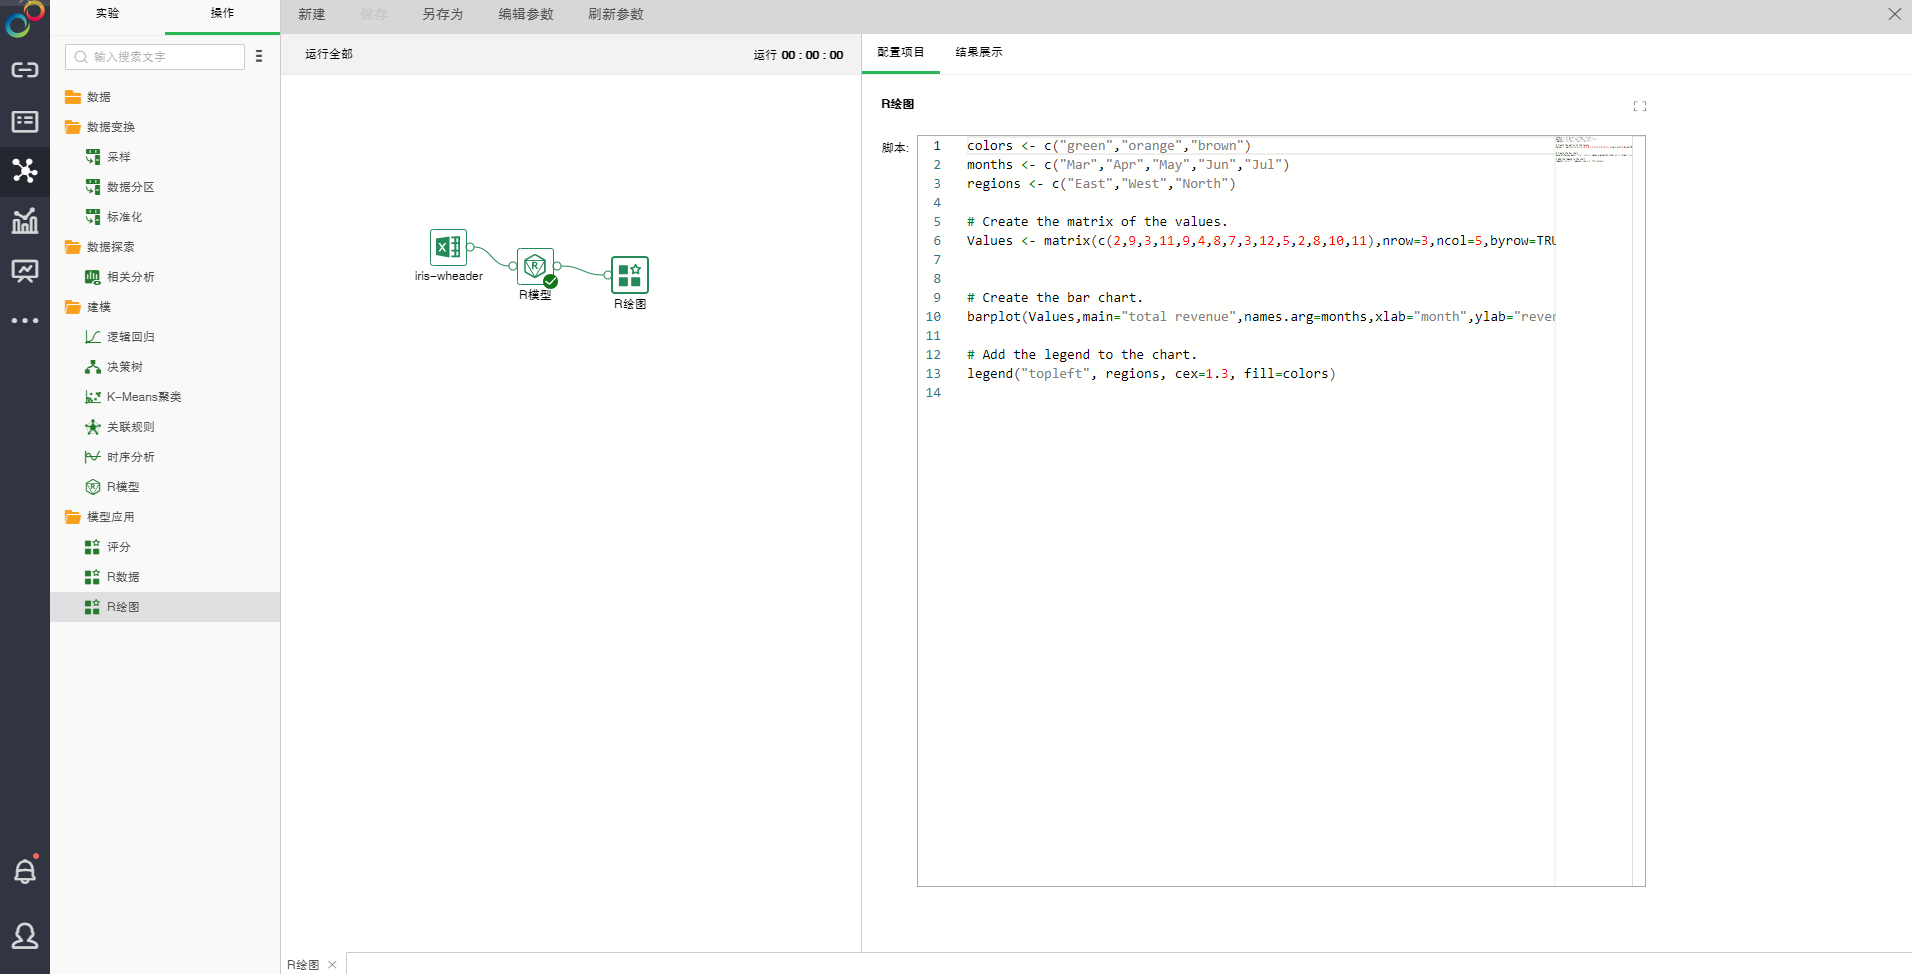Collapse the 建模 folder
The width and height of the screenshot is (1912, 974).
(73, 307)
